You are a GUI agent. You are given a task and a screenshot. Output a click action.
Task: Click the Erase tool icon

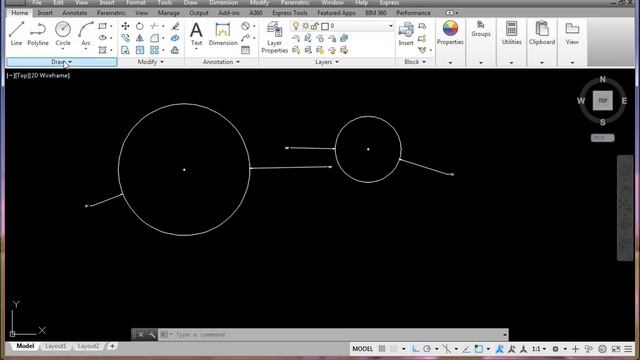[x=175, y=26]
